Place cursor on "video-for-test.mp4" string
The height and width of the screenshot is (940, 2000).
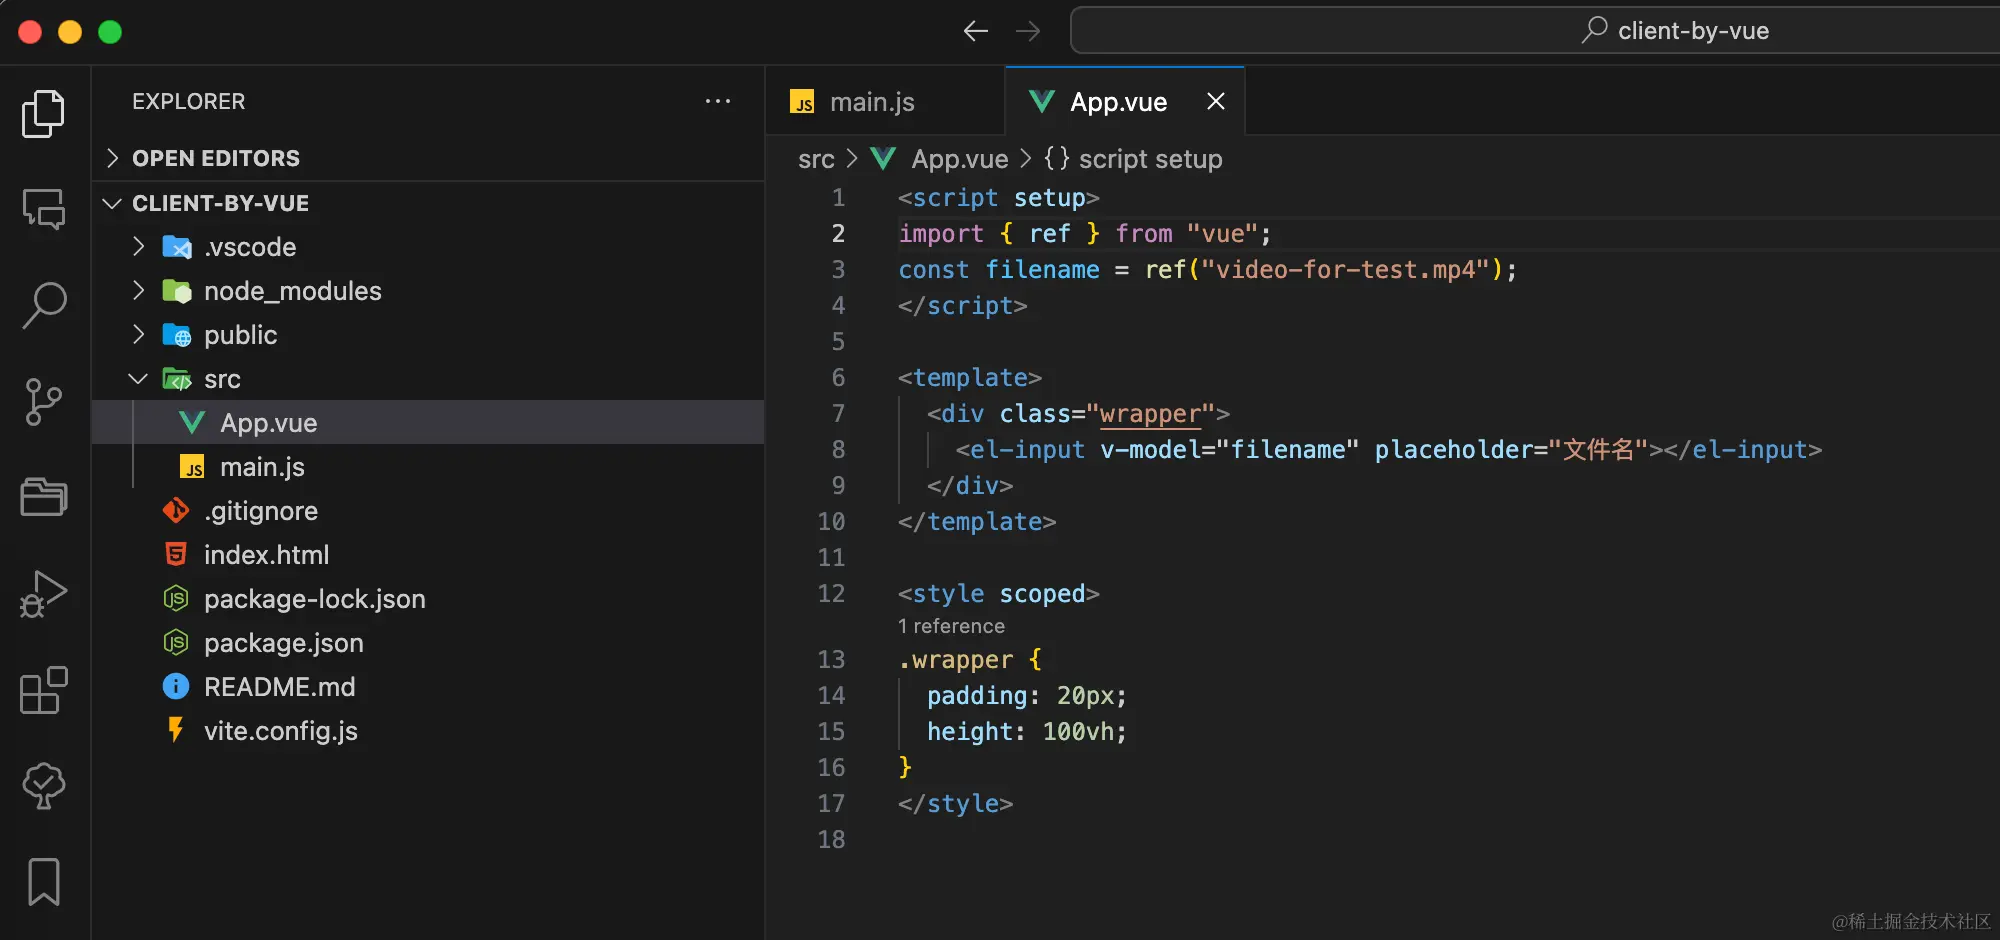(1346, 270)
